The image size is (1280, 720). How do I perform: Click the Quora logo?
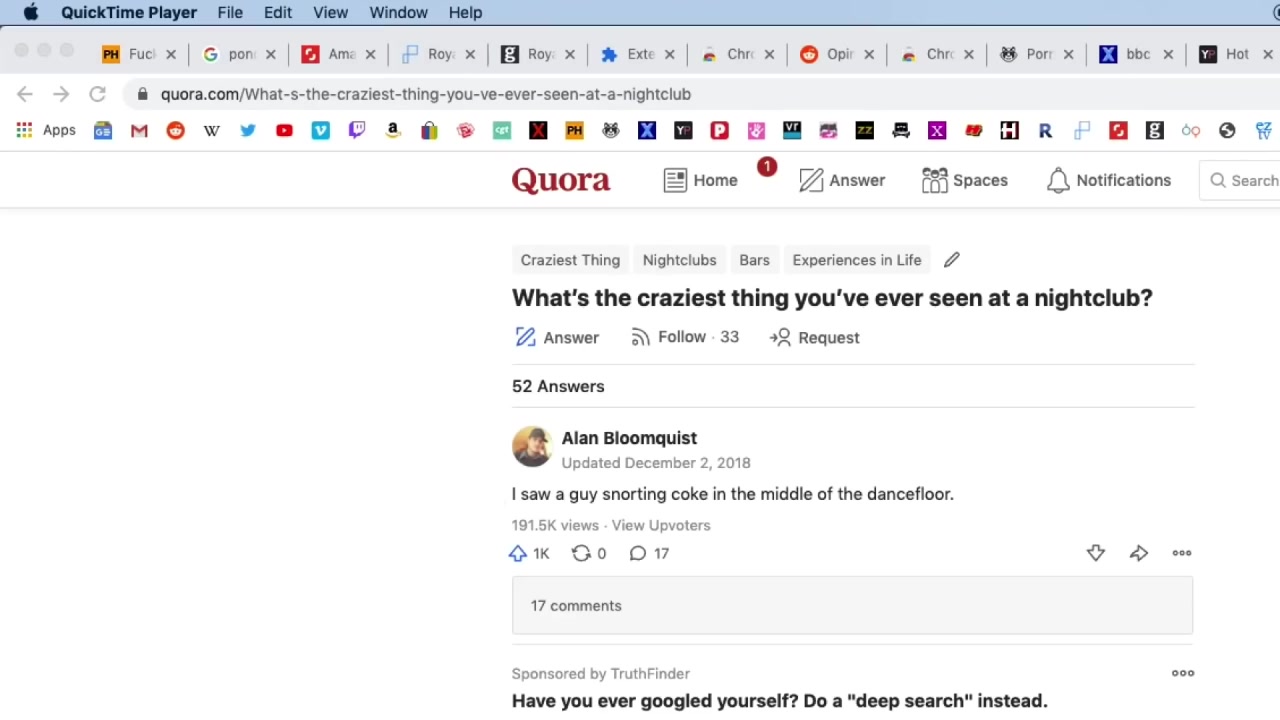[x=561, y=180]
